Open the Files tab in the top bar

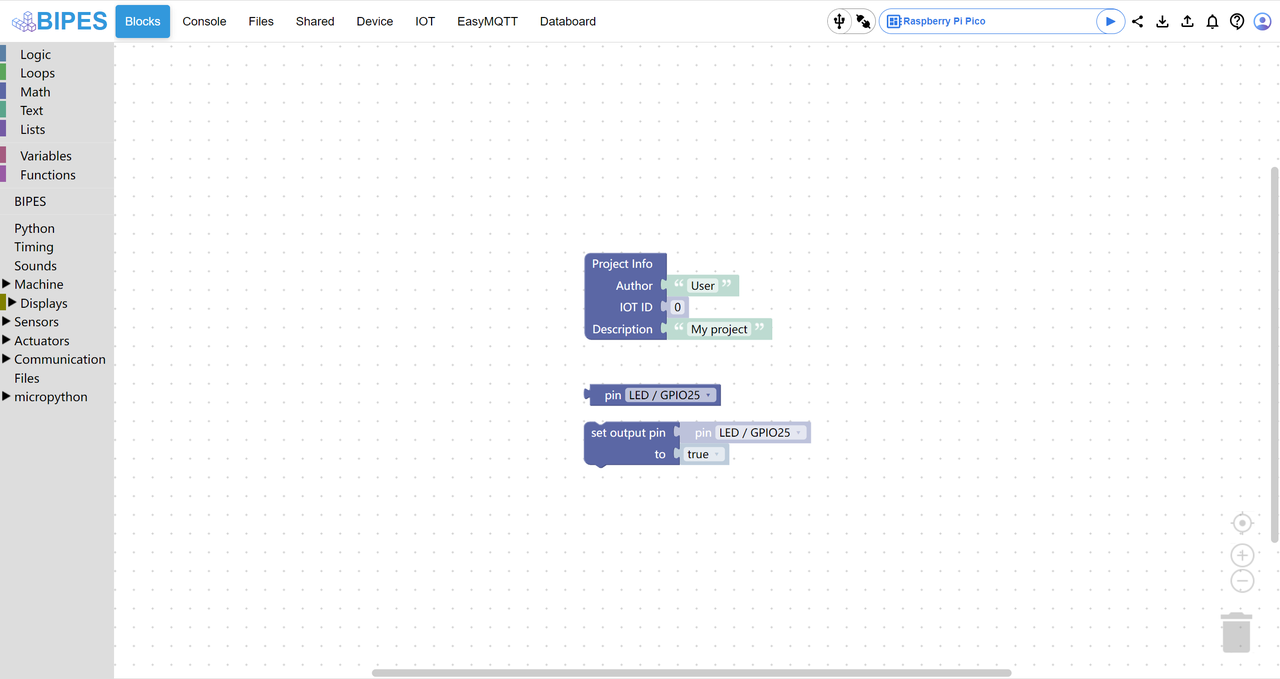261,21
